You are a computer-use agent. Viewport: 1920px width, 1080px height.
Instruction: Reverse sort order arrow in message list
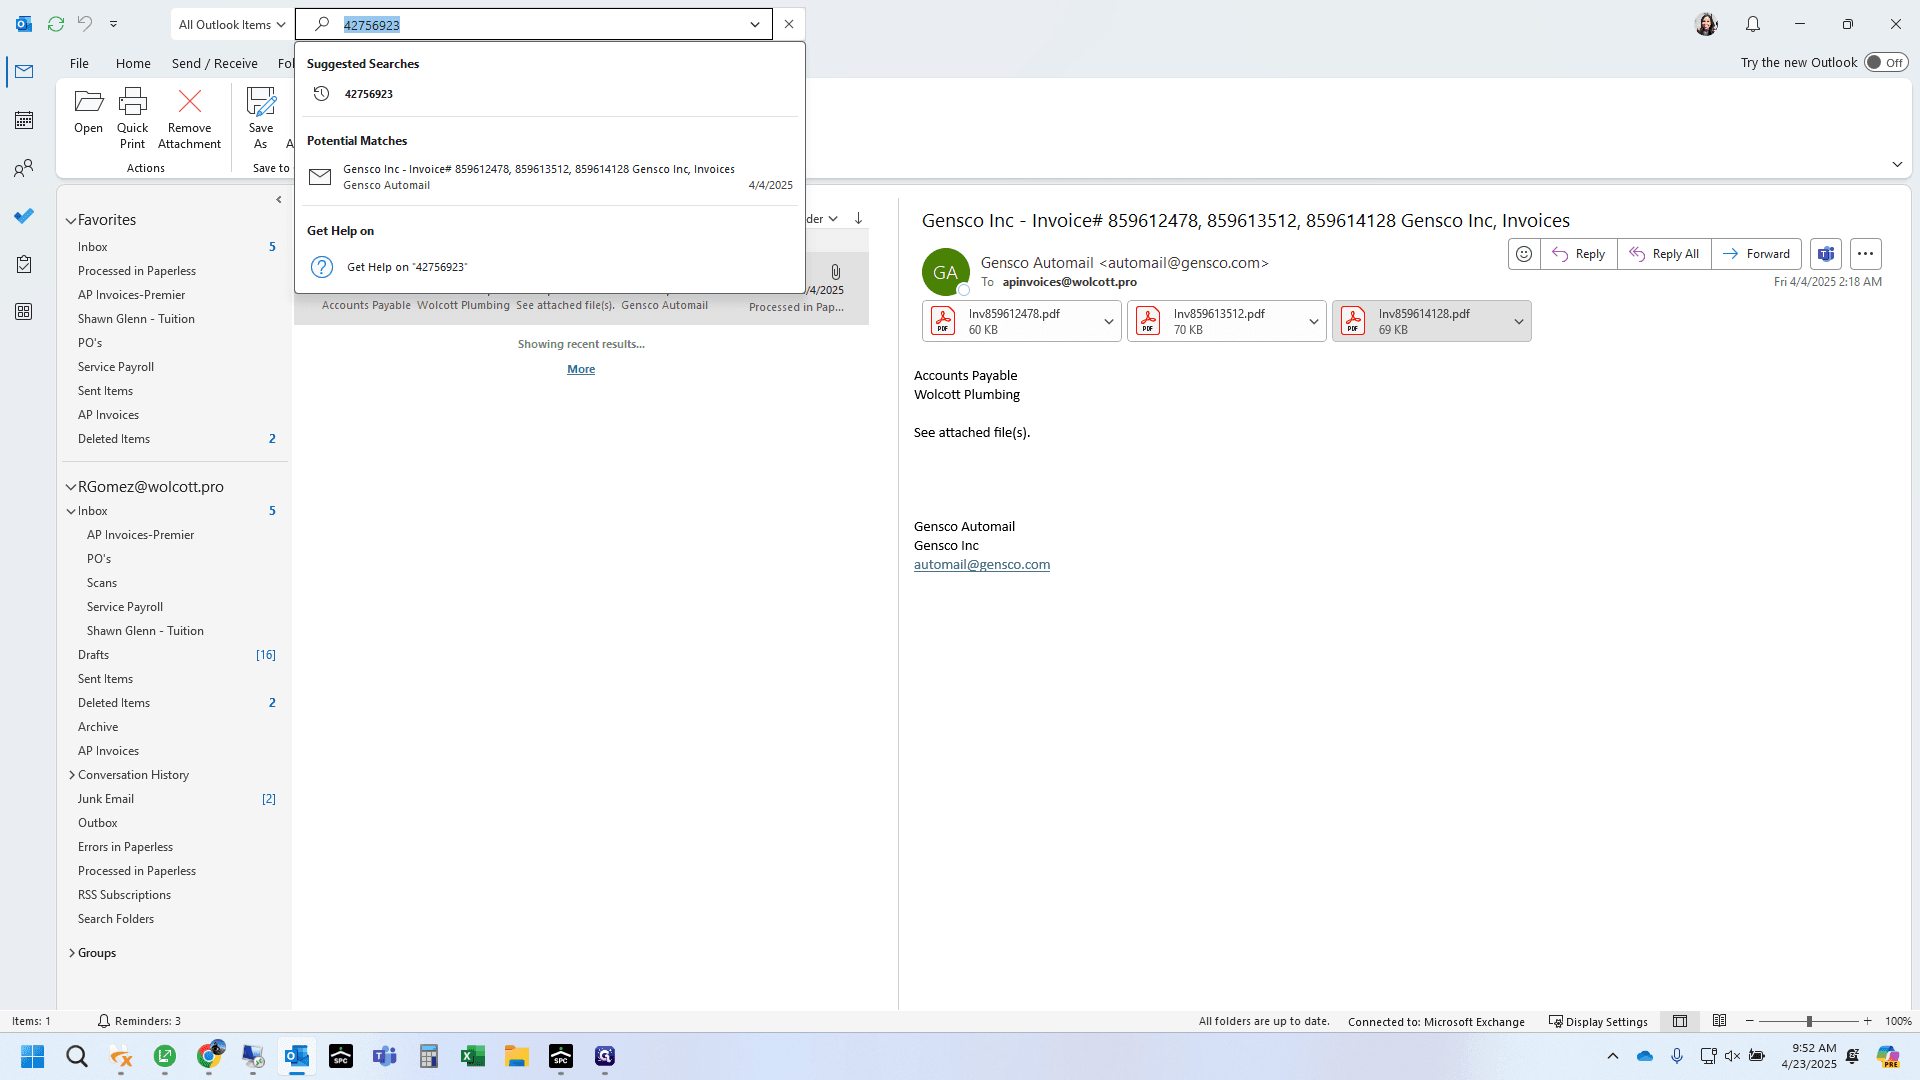(858, 218)
